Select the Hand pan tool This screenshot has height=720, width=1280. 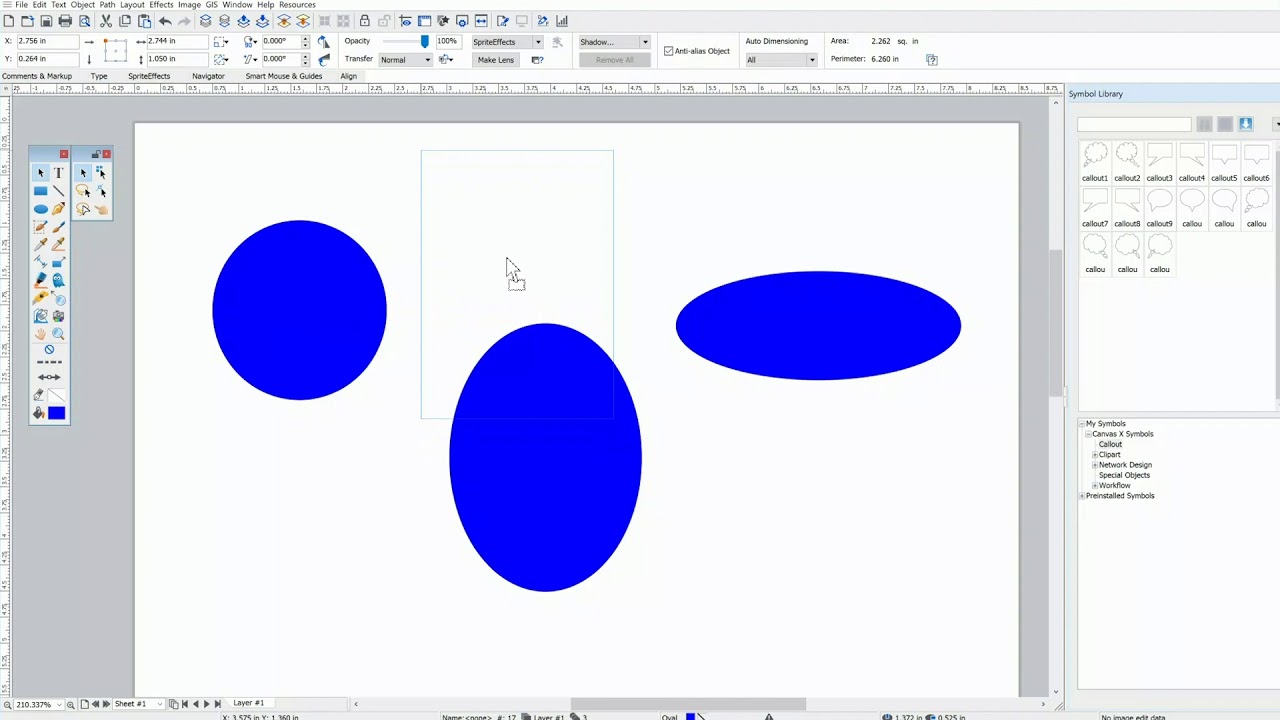click(40, 334)
